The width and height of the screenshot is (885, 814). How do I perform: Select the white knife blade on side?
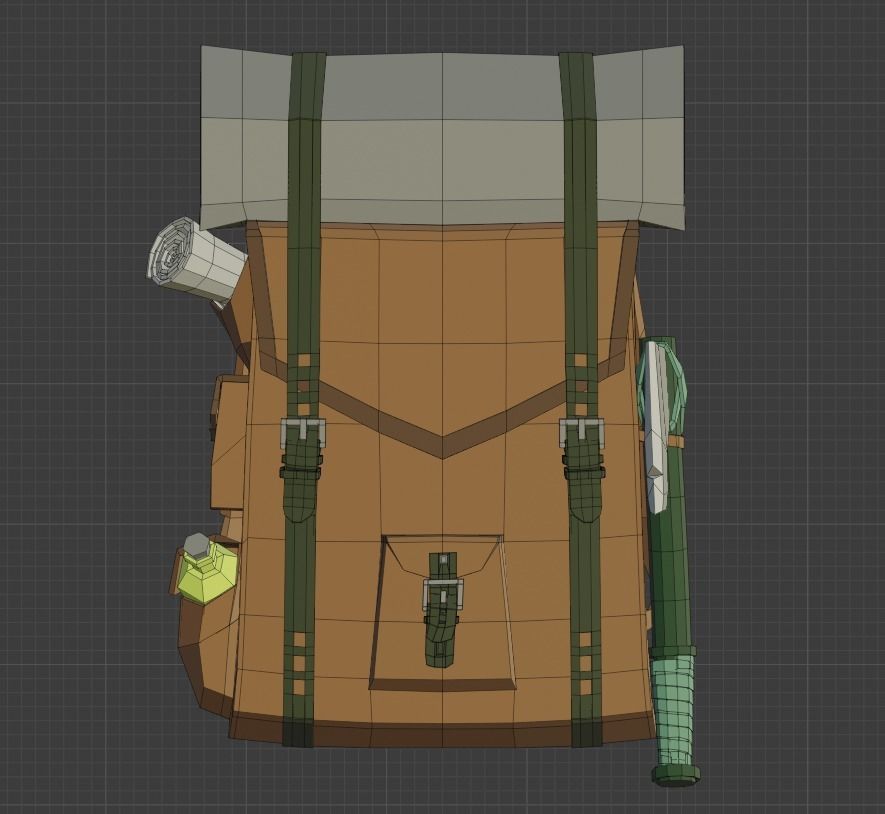657,428
